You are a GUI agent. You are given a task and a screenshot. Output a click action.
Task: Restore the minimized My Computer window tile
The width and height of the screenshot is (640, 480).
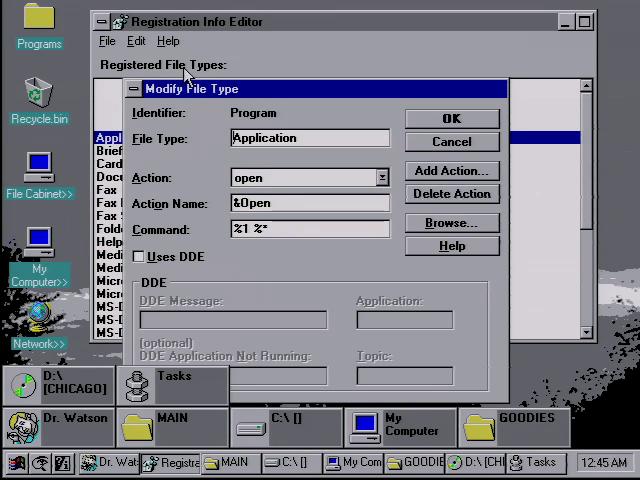click(401, 428)
